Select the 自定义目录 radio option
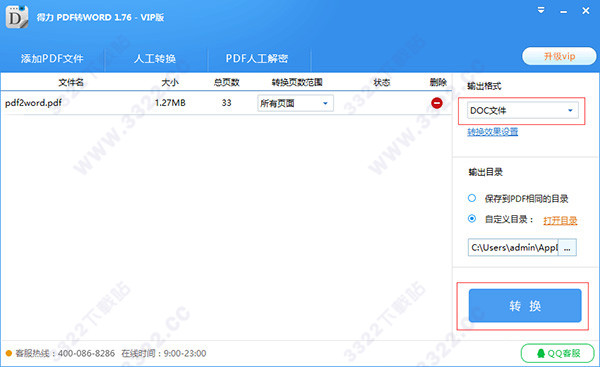 coord(472,219)
